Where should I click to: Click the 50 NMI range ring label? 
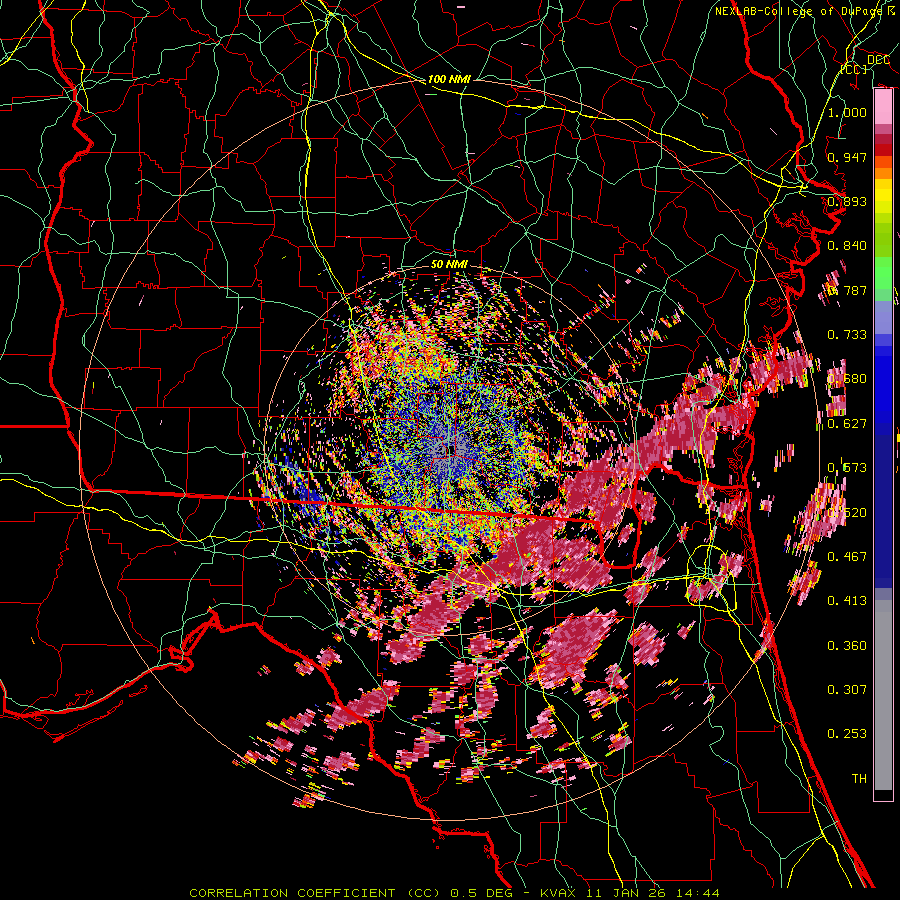[x=449, y=264]
